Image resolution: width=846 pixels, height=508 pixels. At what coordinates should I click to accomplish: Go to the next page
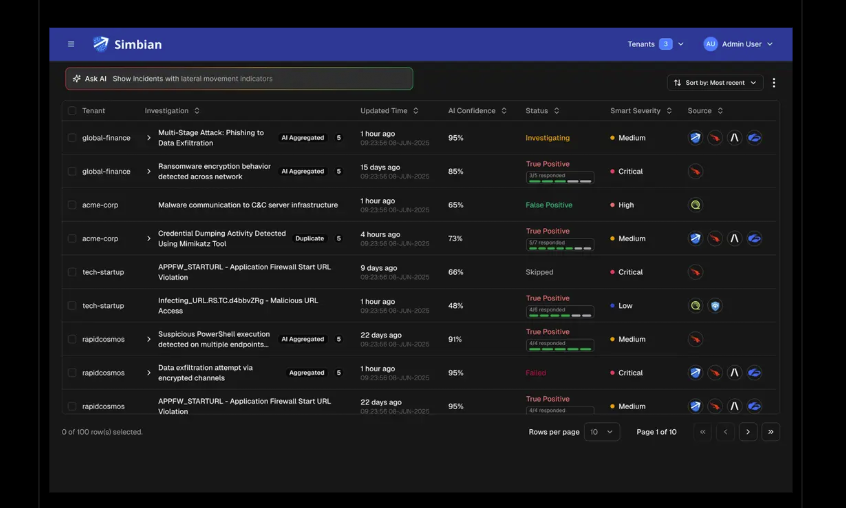click(x=748, y=432)
